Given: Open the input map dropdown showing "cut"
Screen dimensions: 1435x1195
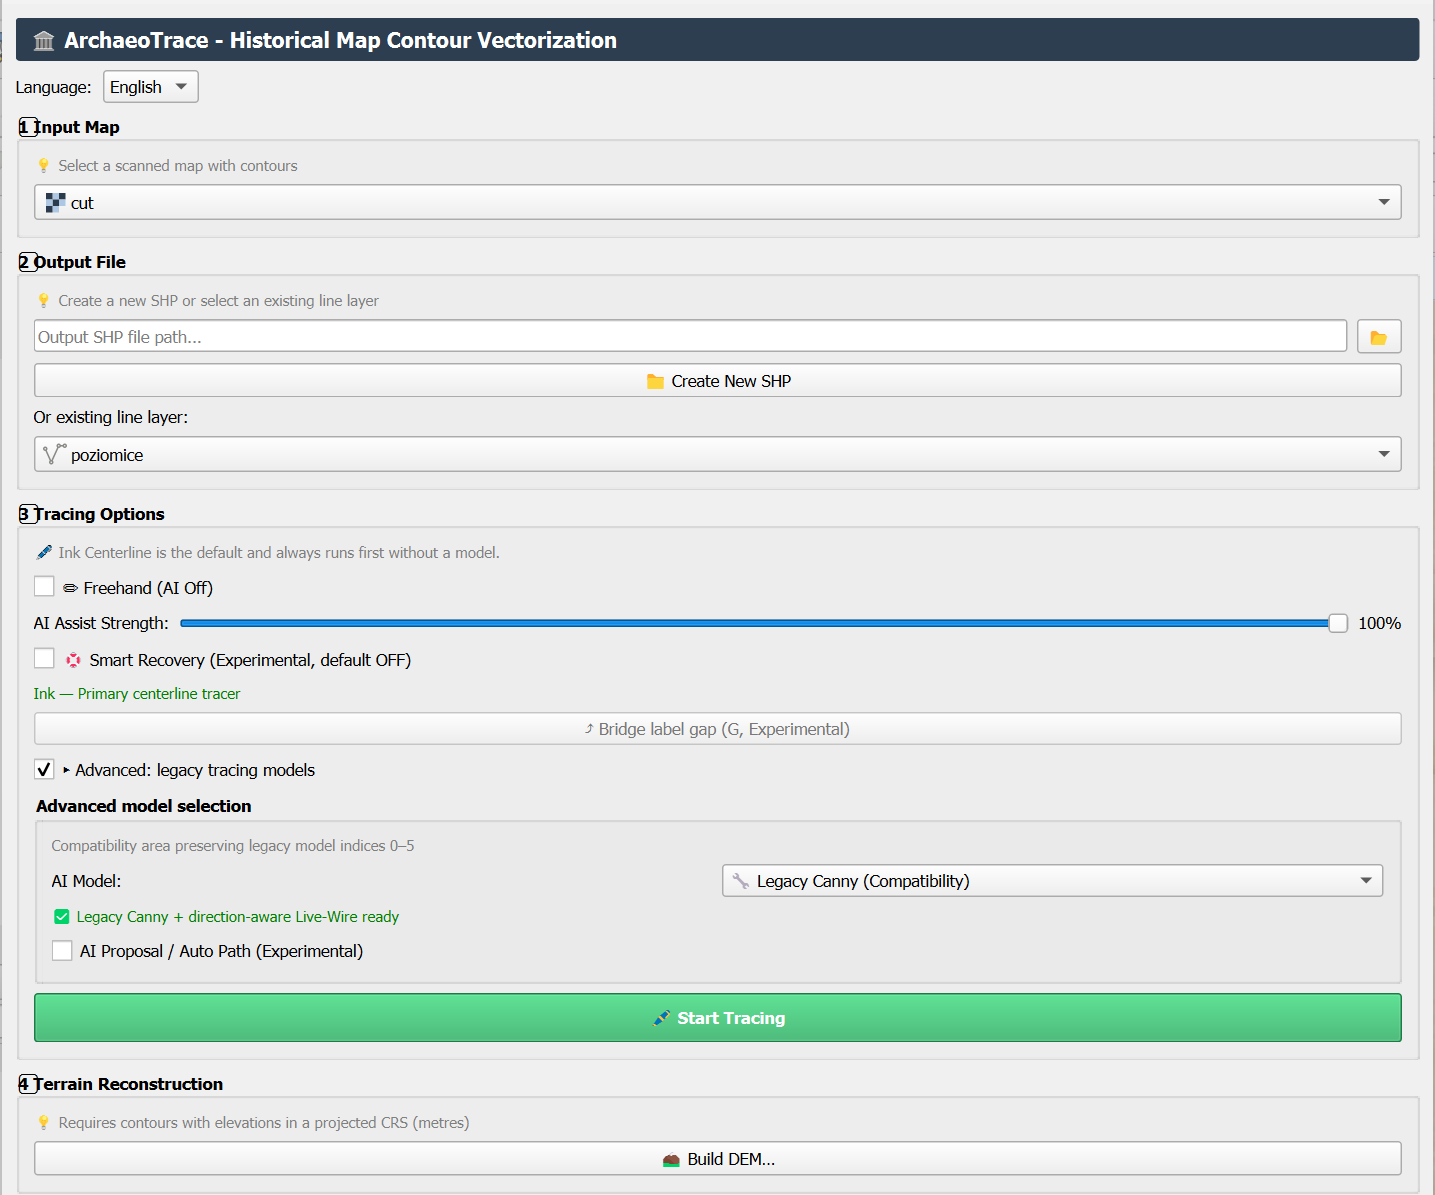Looking at the screenshot, I should [717, 202].
